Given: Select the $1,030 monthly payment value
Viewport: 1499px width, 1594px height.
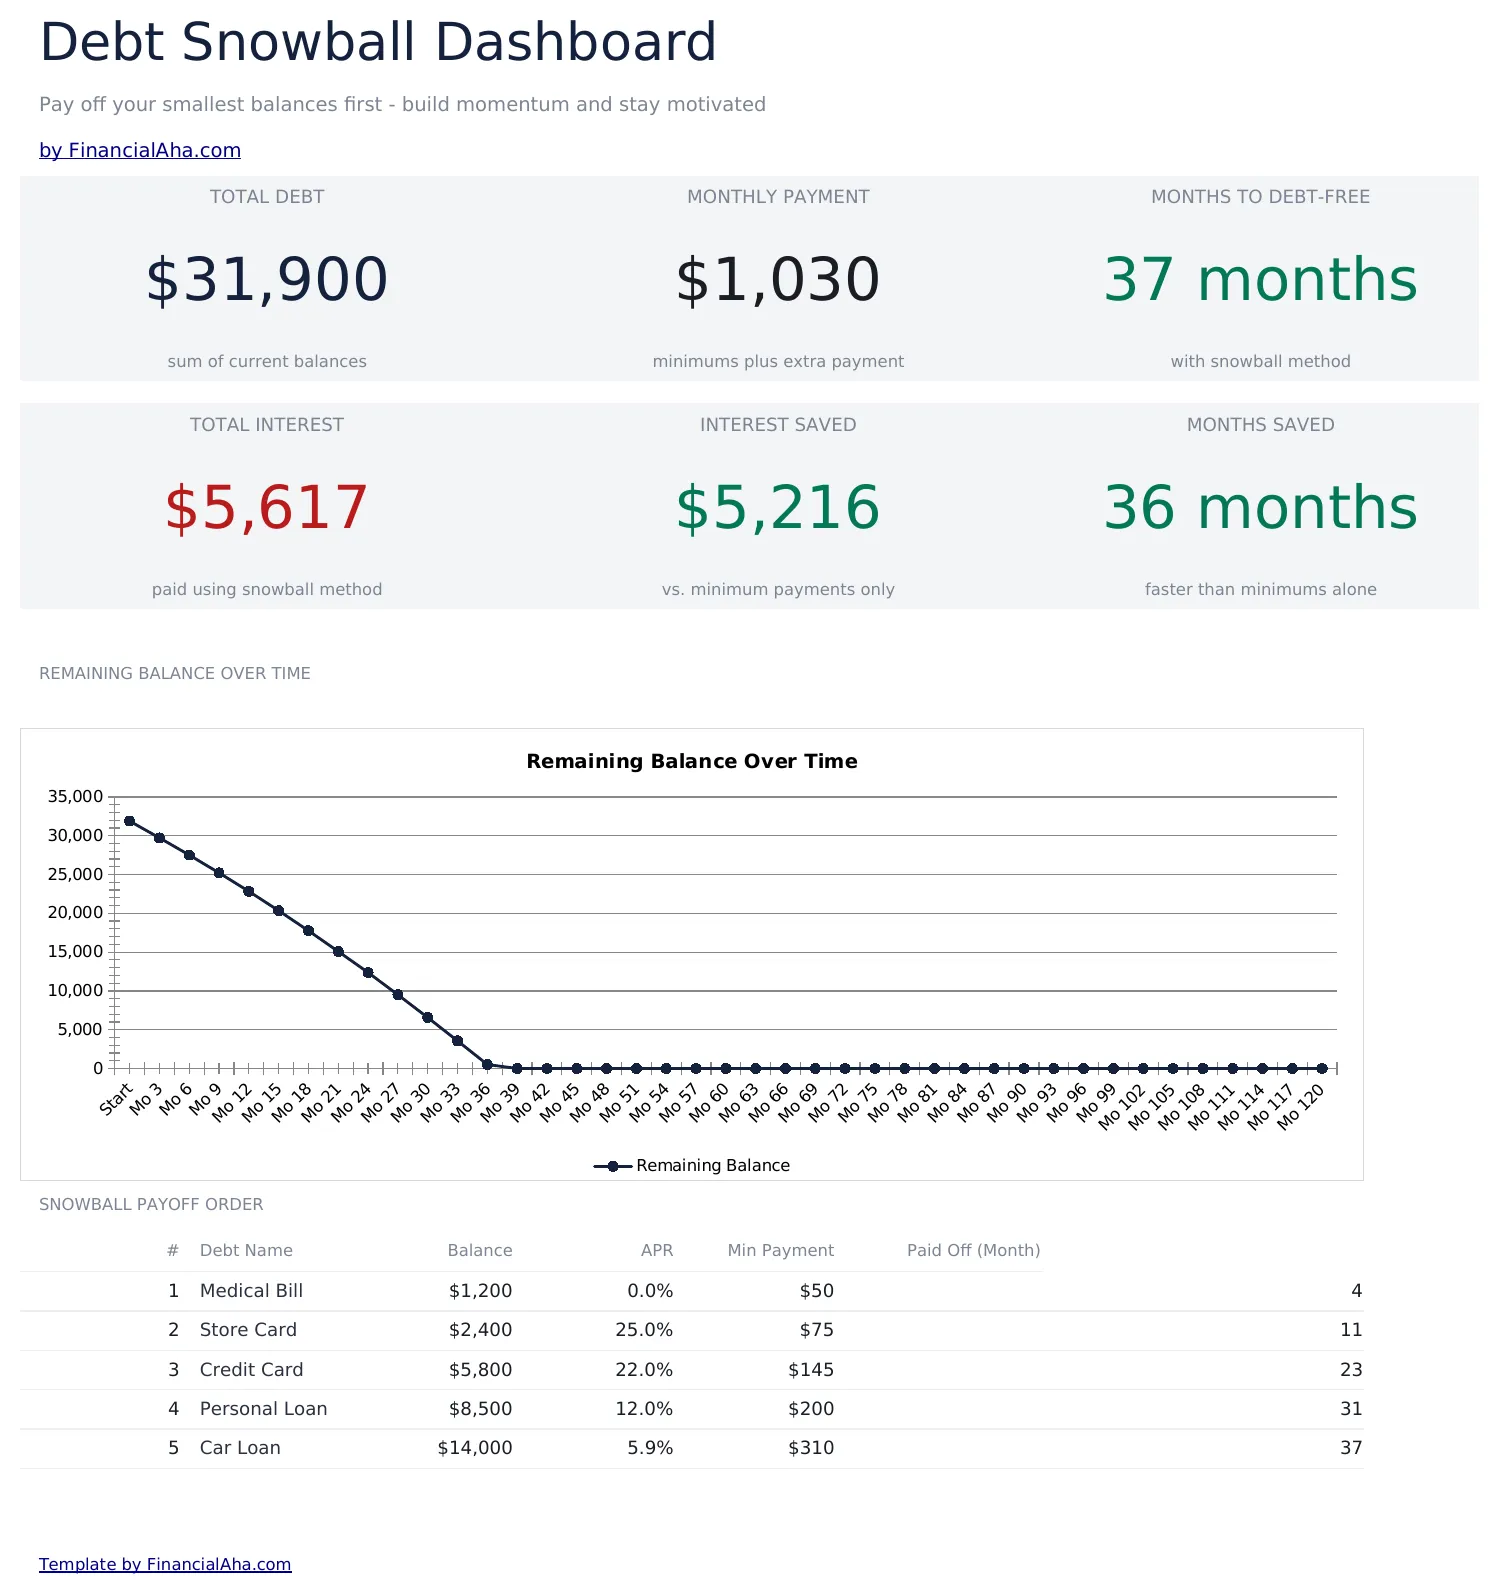Looking at the screenshot, I should pos(778,279).
